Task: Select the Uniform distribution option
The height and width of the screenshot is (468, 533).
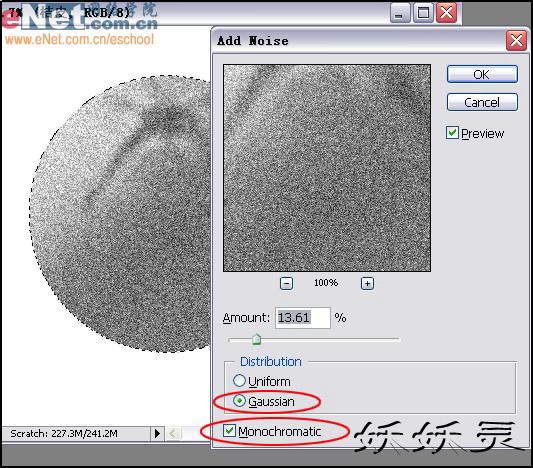Action: [239, 381]
